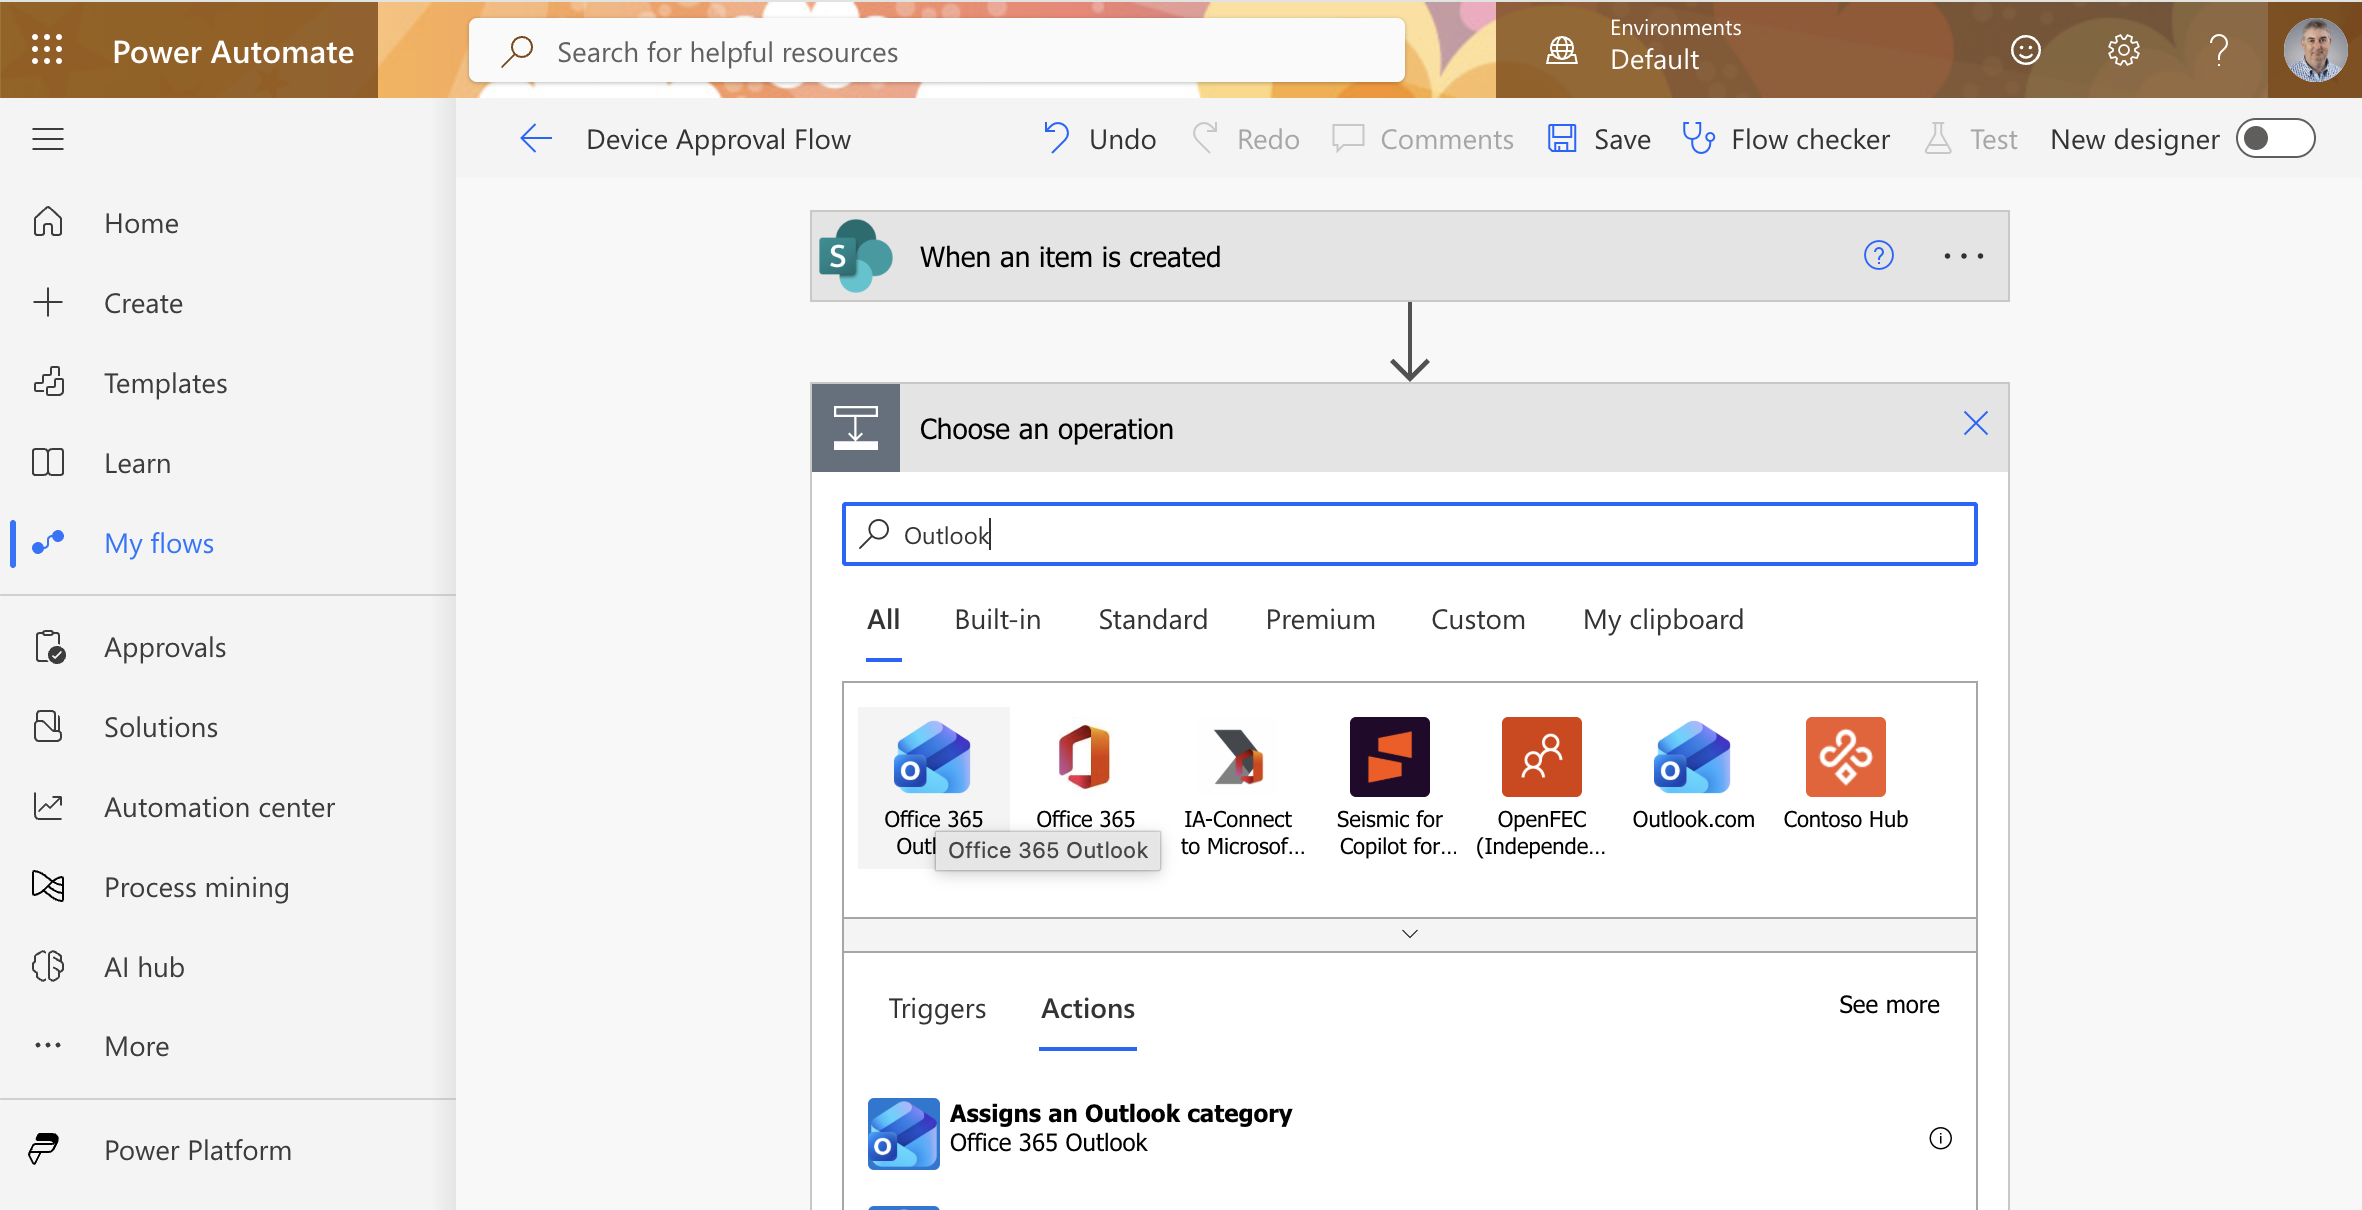This screenshot has width=2362, height=1210.
Task: Select the Actions tab
Action: click(1088, 1008)
